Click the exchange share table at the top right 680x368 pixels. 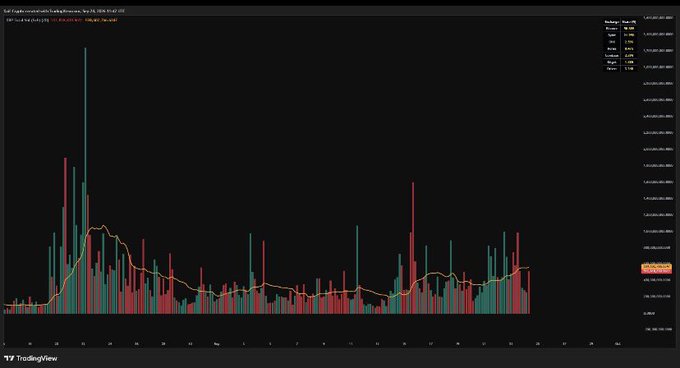point(620,45)
